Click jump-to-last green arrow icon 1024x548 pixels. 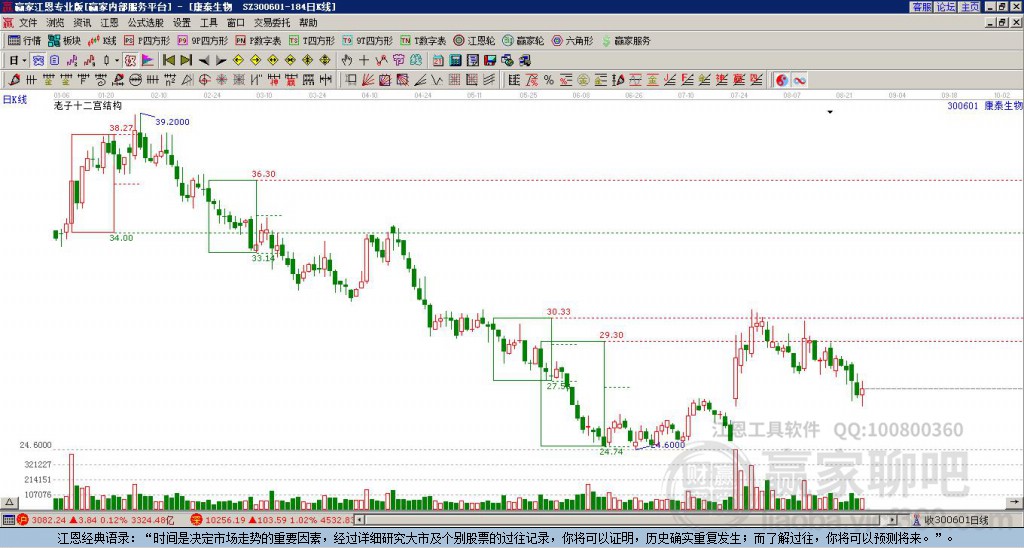pyautogui.click(x=186, y=61)
